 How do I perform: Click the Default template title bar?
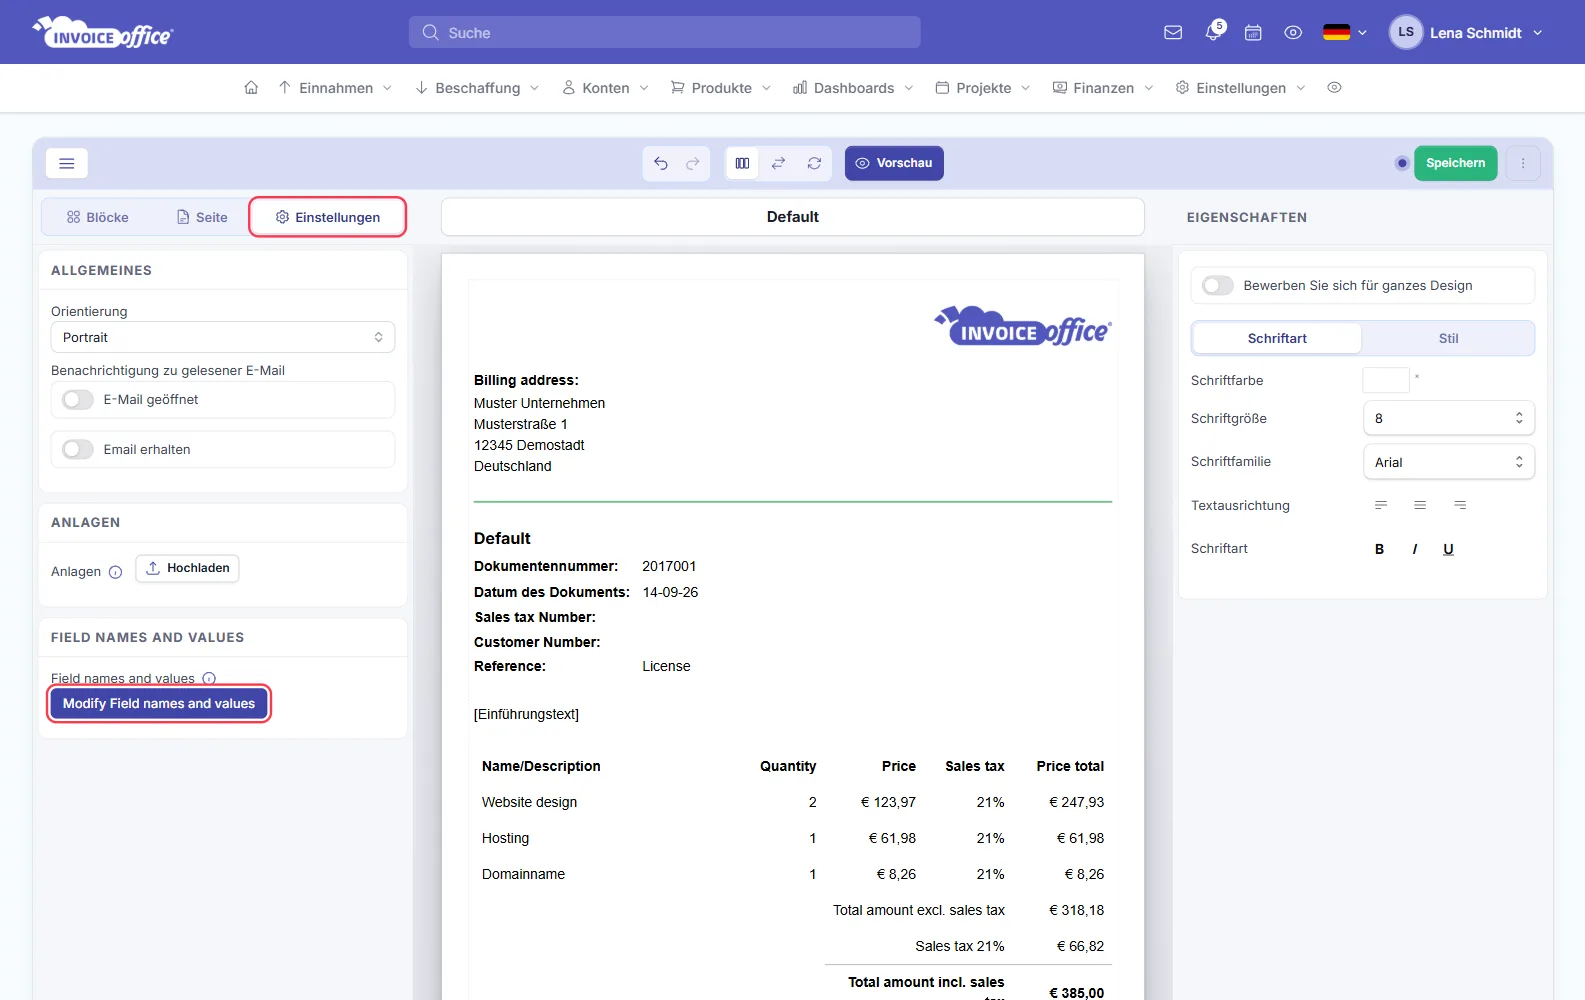793,217
